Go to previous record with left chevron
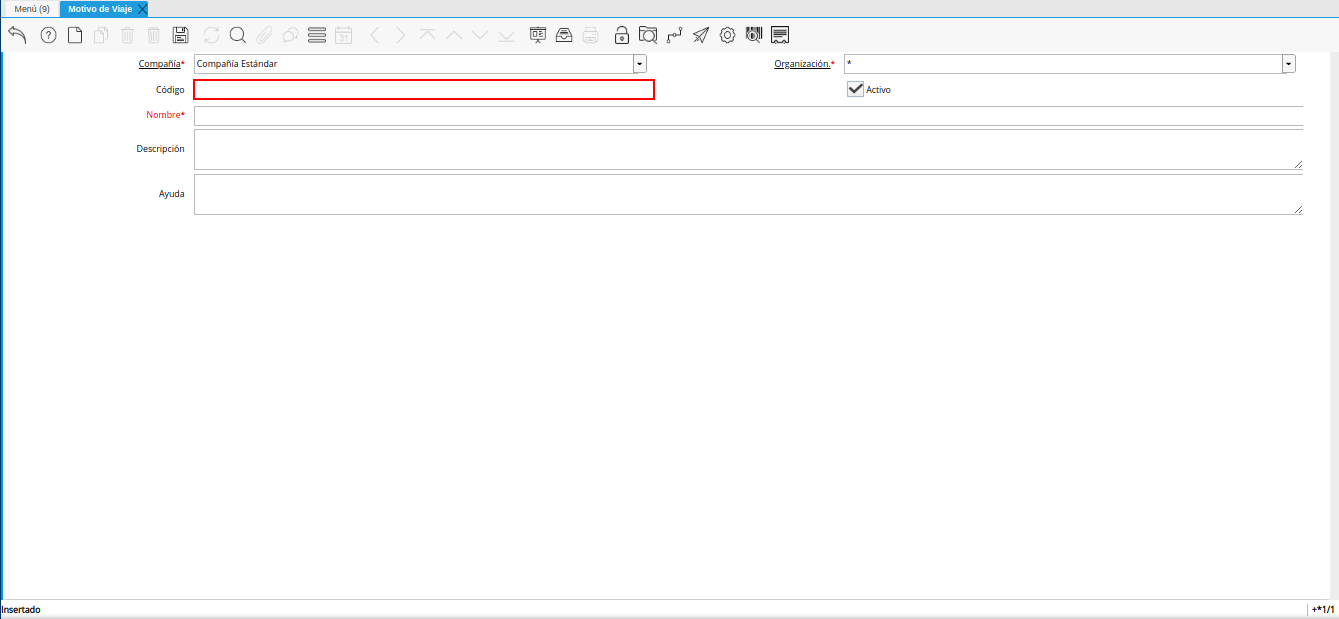 click(x=375, y=35)
